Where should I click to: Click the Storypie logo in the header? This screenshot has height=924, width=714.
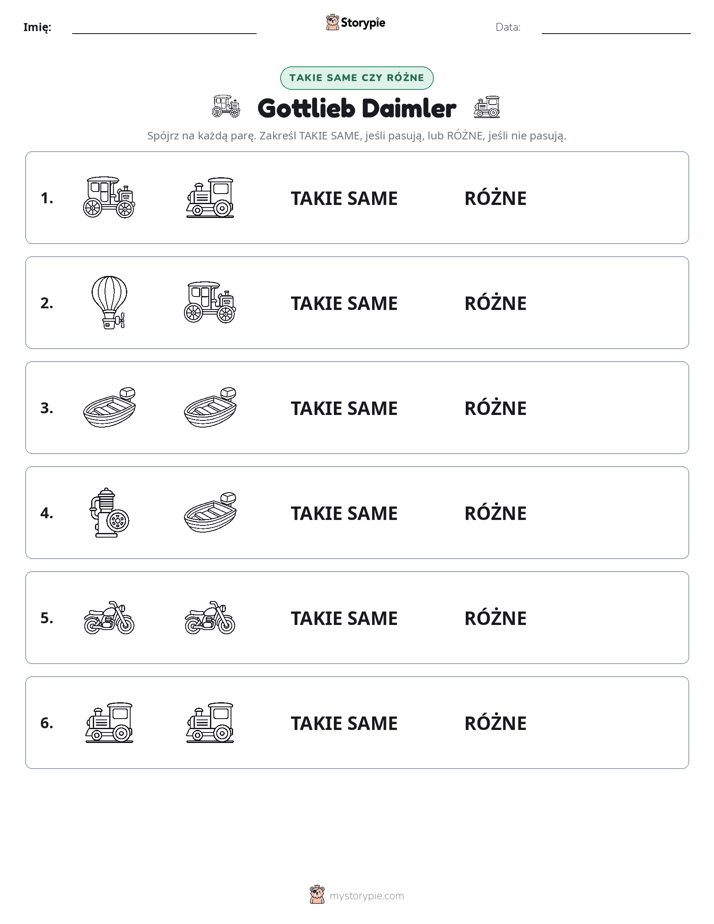(x=356, y=22)
